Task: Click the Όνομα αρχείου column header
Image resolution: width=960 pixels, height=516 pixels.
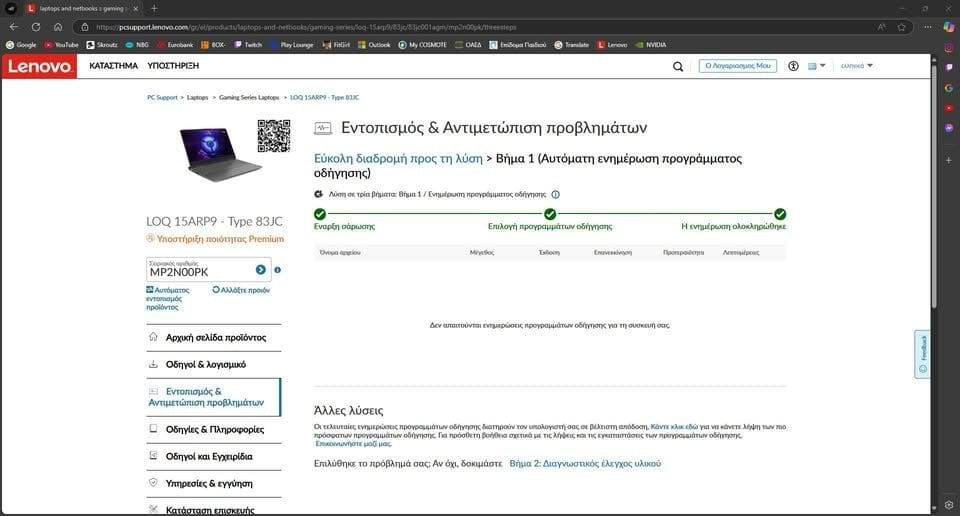Action: point(340,252)
